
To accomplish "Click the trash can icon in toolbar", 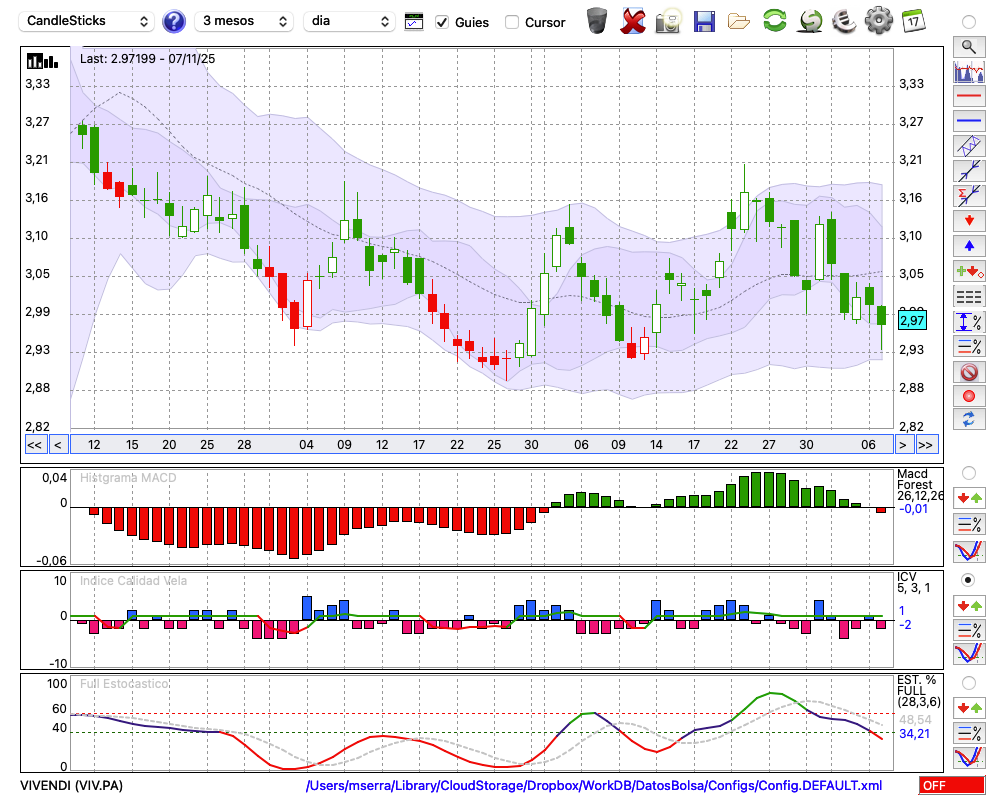I will point(597,21).
